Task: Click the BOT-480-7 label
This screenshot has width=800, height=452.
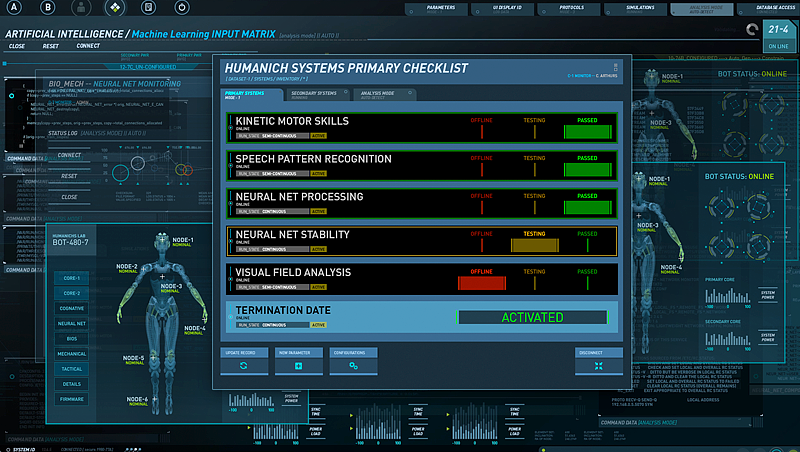Action: pos(70,242)
